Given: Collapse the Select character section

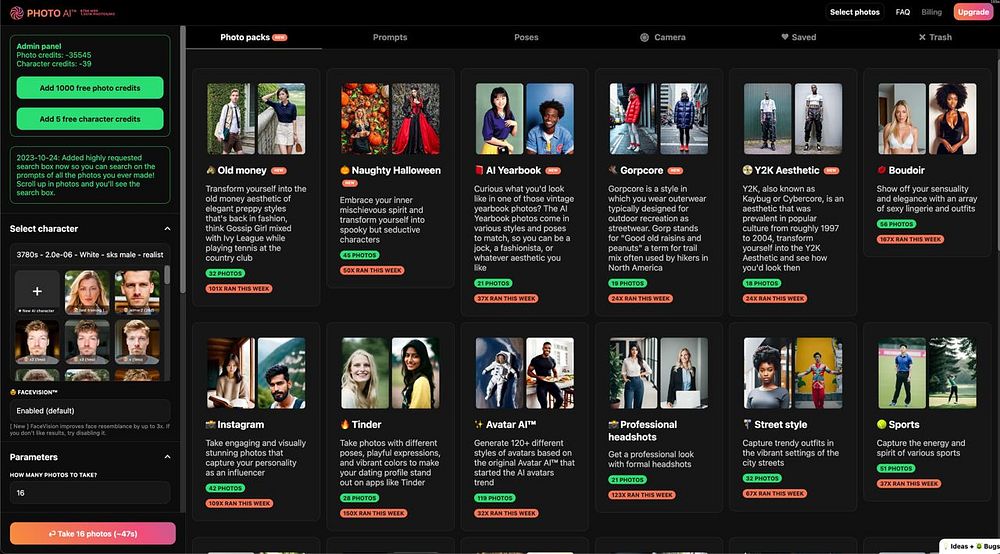Looking at the screenshot, I should point(167,229).
